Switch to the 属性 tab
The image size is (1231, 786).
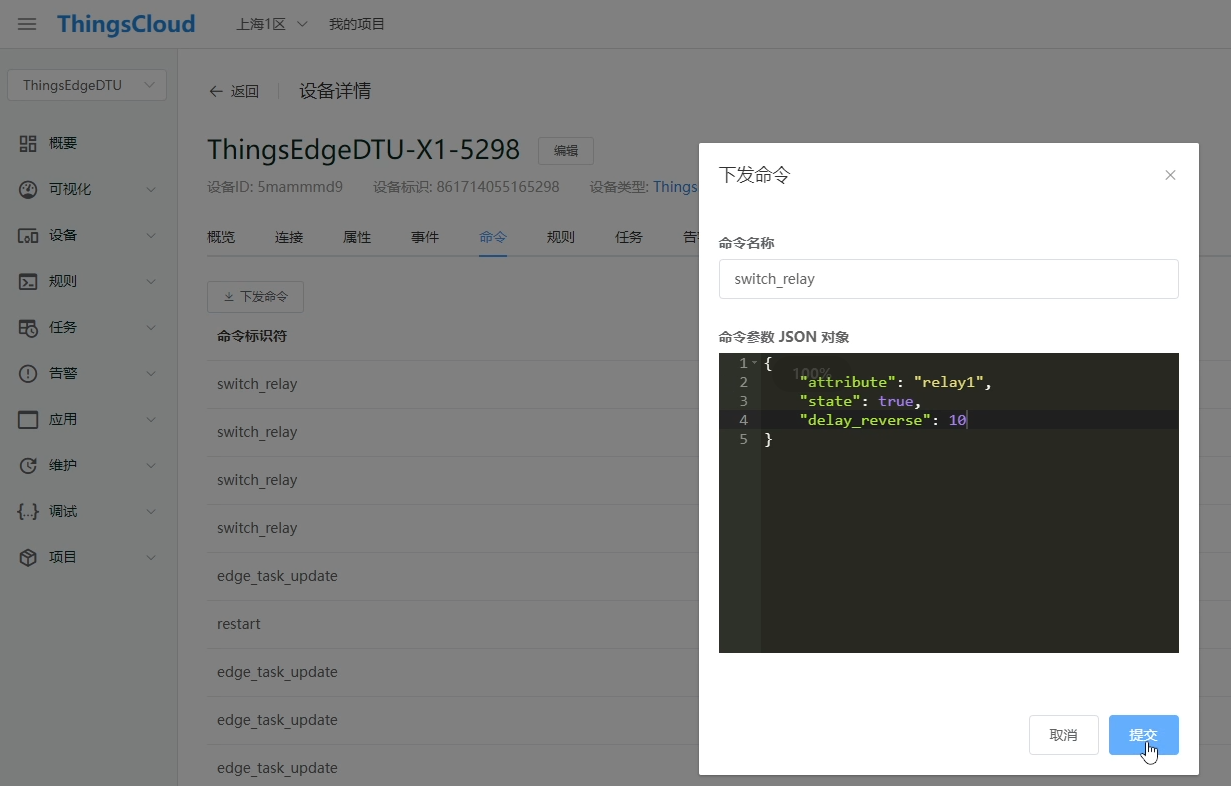click(357, 237)
